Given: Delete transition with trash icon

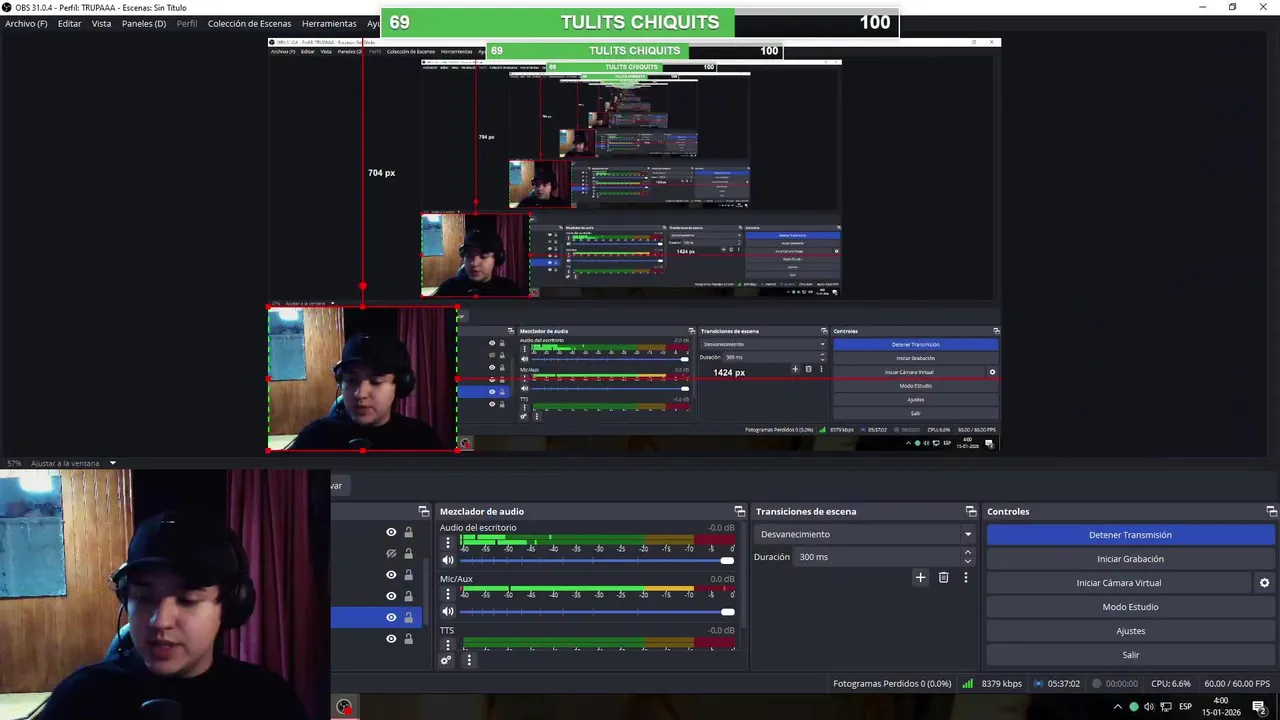Looking at the screenshot, I should click(943, 577).
